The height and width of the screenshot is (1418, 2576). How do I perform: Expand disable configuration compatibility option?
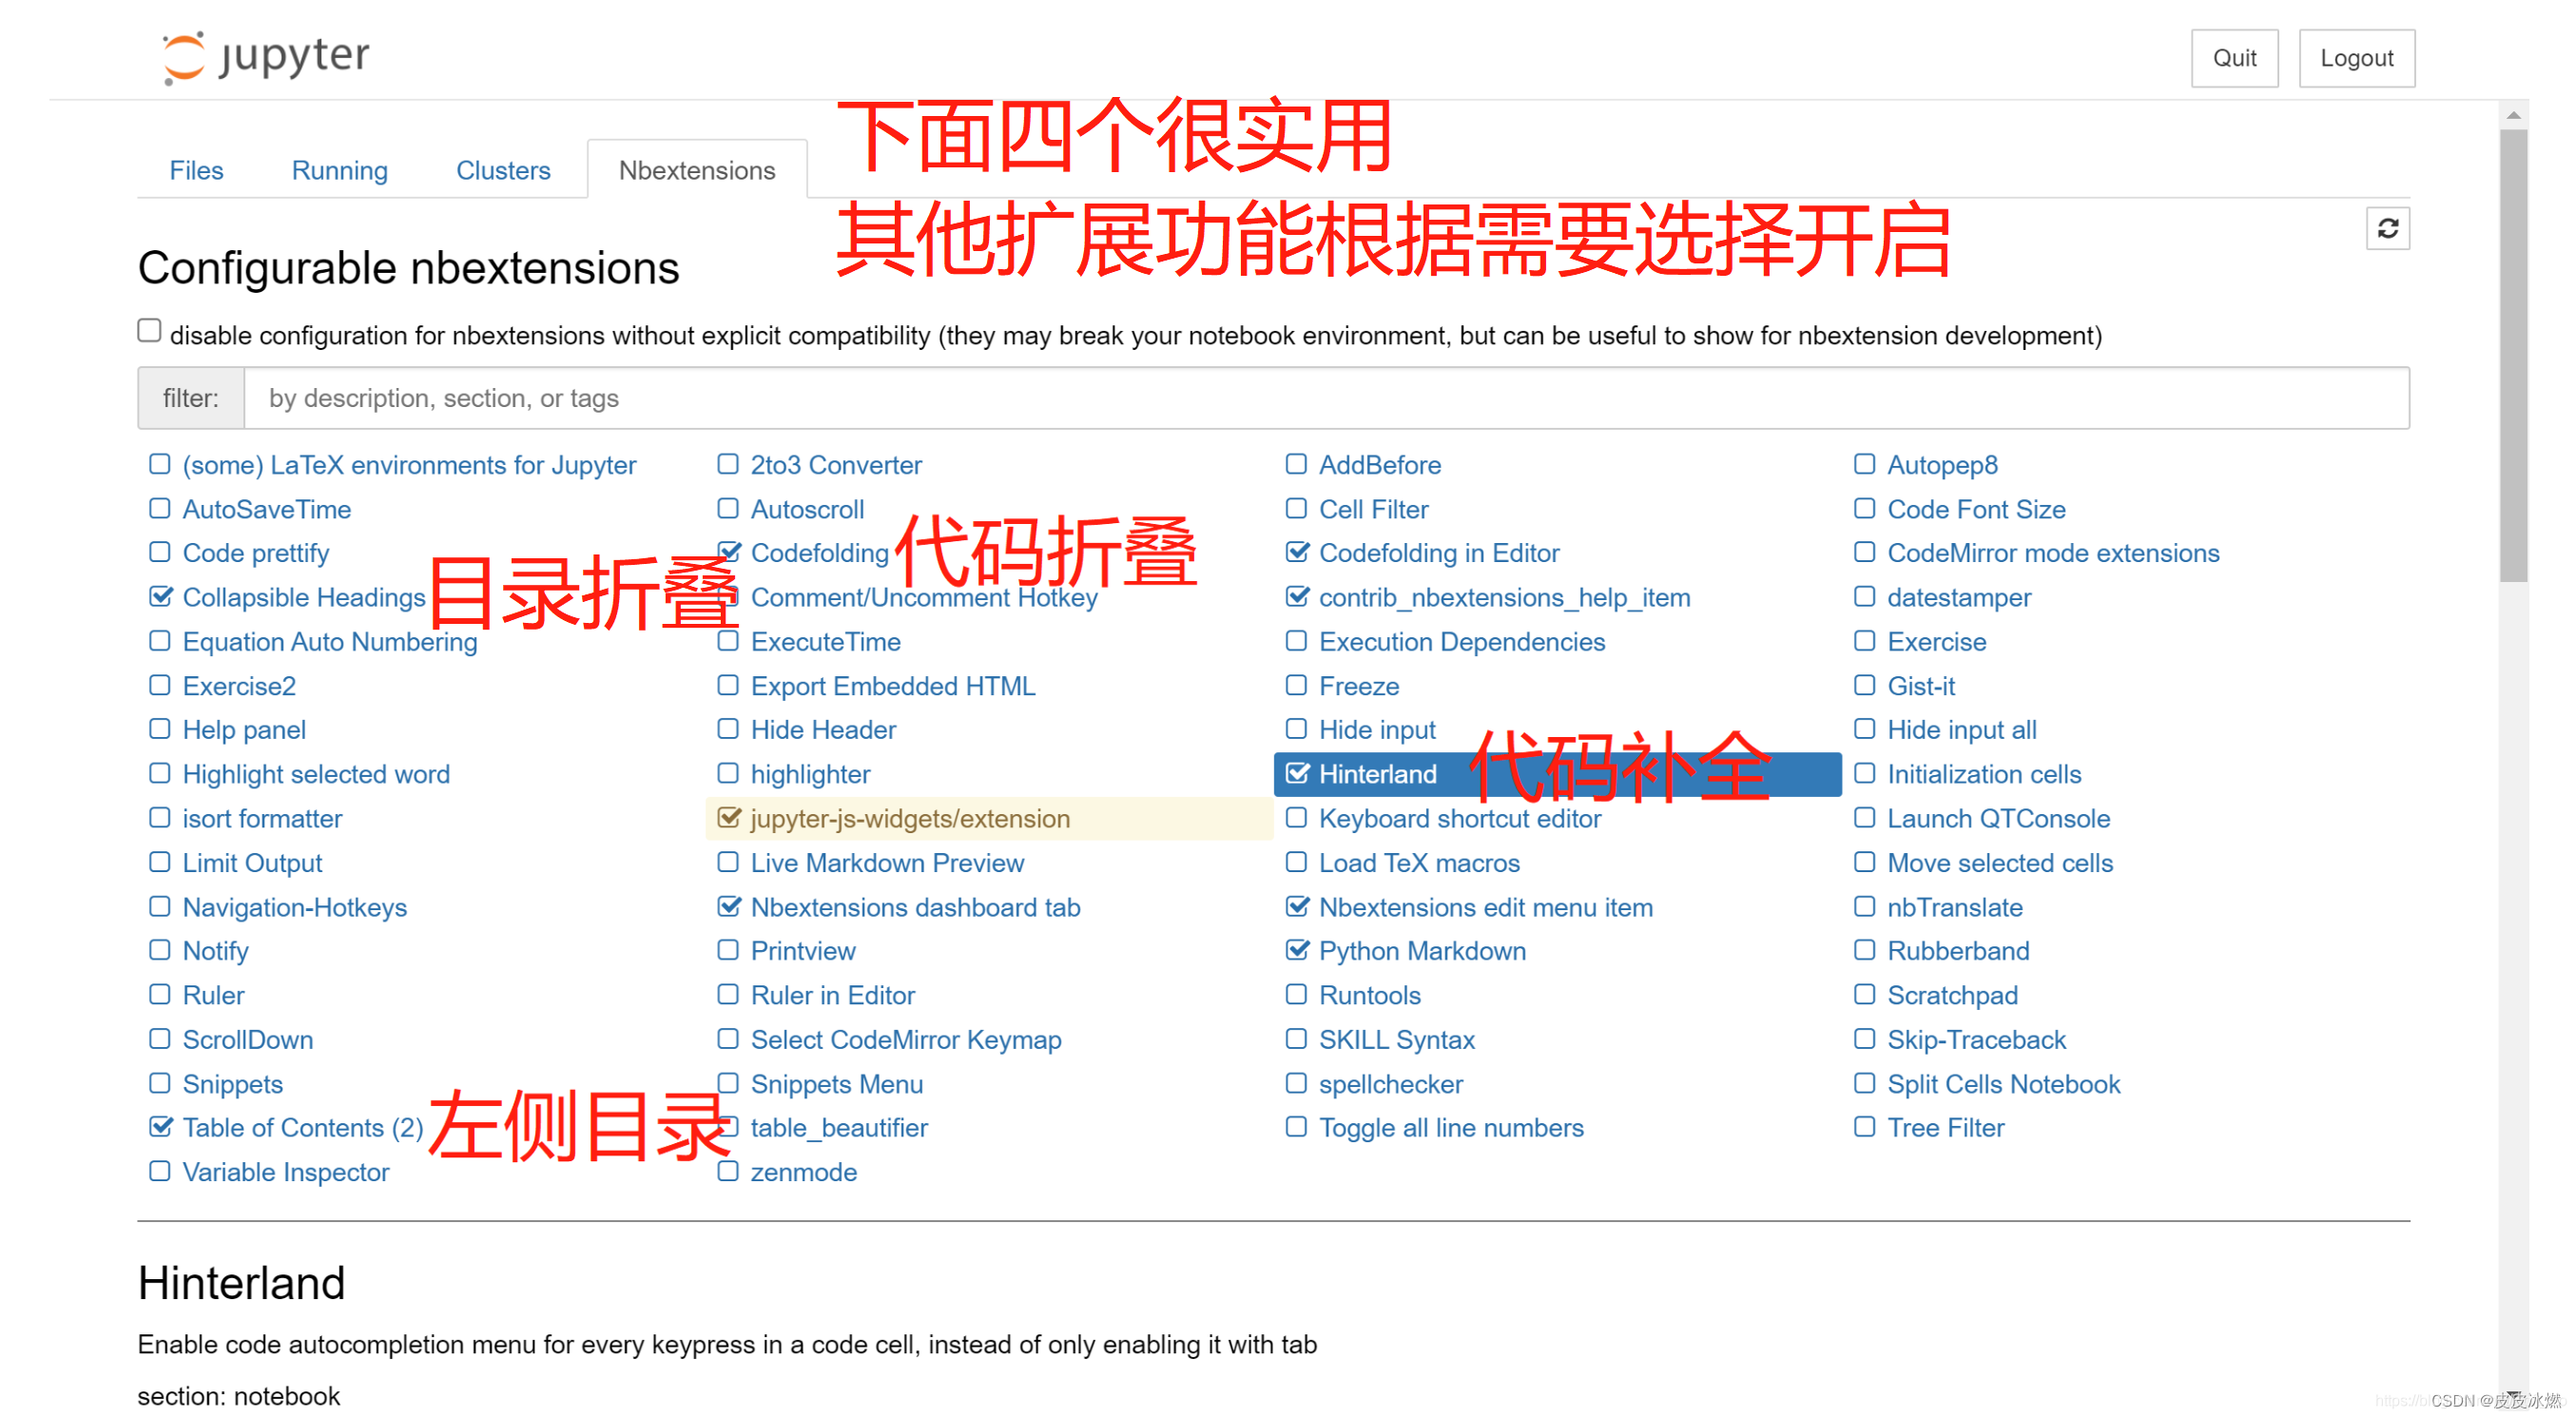(x=150, y=336)
